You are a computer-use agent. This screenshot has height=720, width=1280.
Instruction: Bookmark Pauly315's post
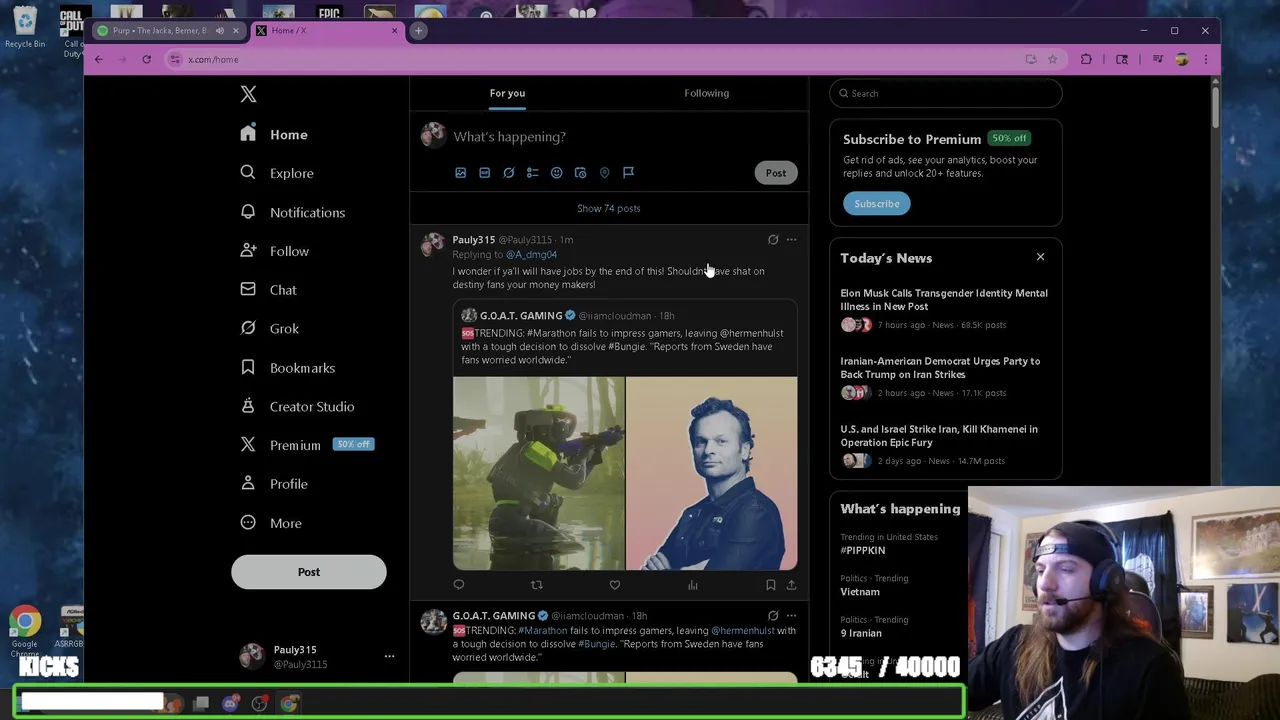pos(770,585)
